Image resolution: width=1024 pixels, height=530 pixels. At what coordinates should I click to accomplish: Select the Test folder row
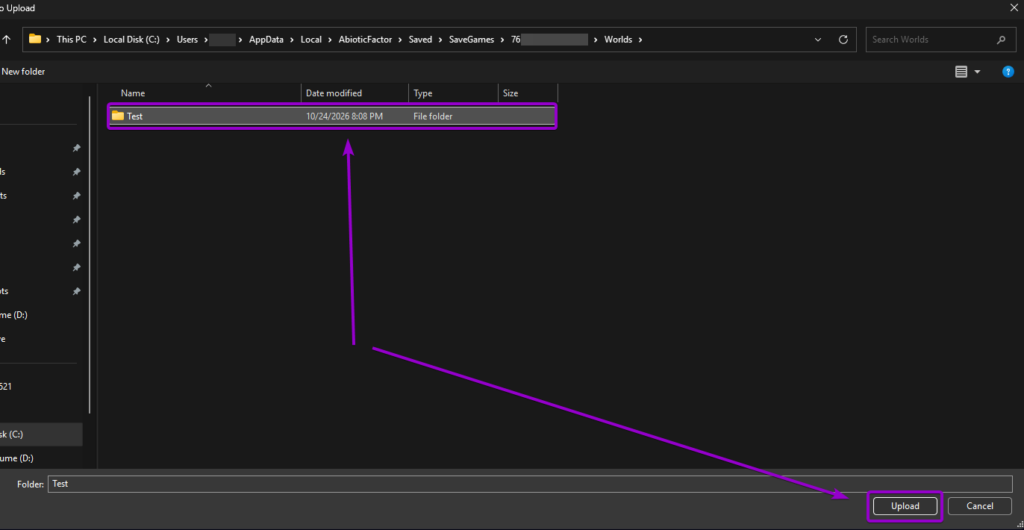tap(332, 116)
